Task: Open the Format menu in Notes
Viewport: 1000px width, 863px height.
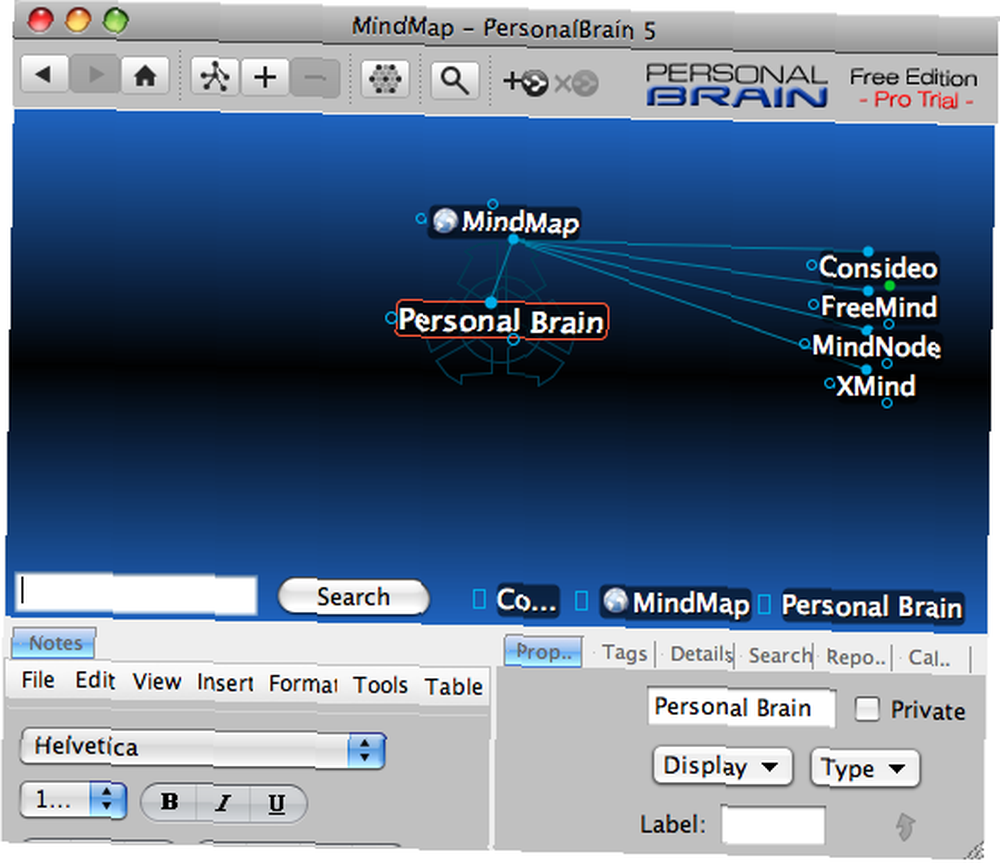Action: point(303,684)
